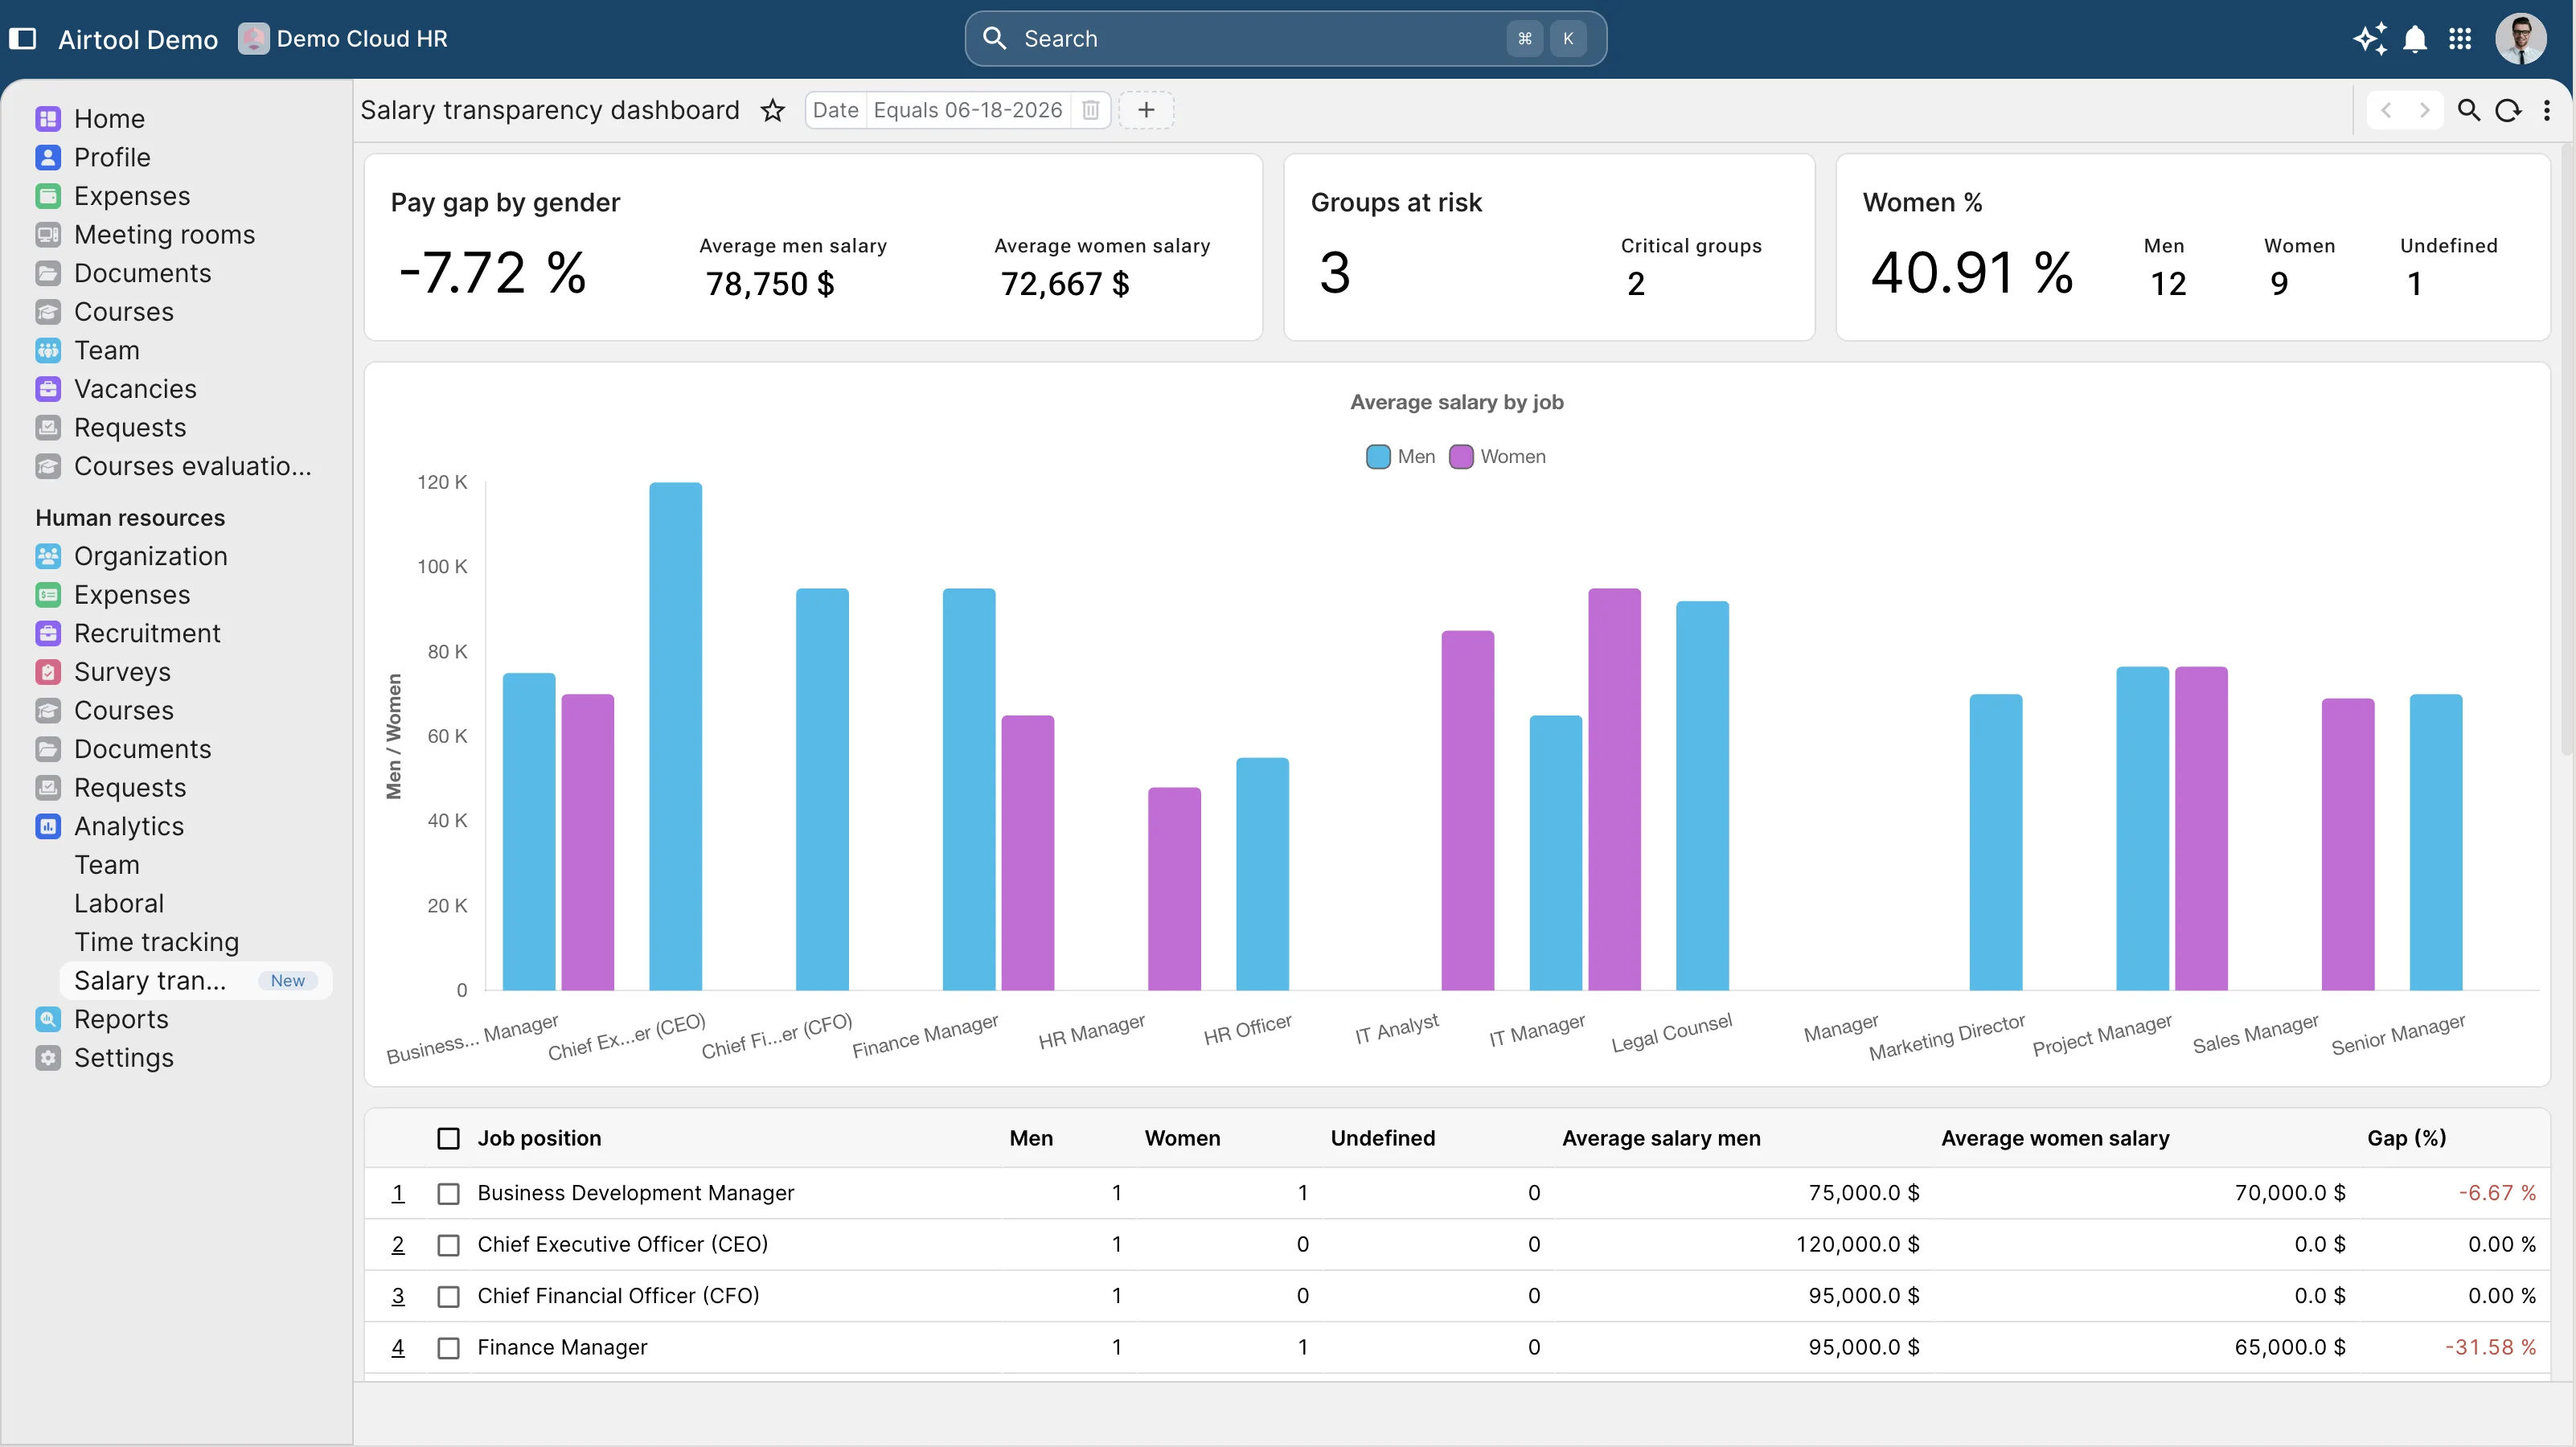The width and height of the screenshot is (2576, 1447).
Task: Click the Courses evaluation sidebar icon
Action: point(48,466)
